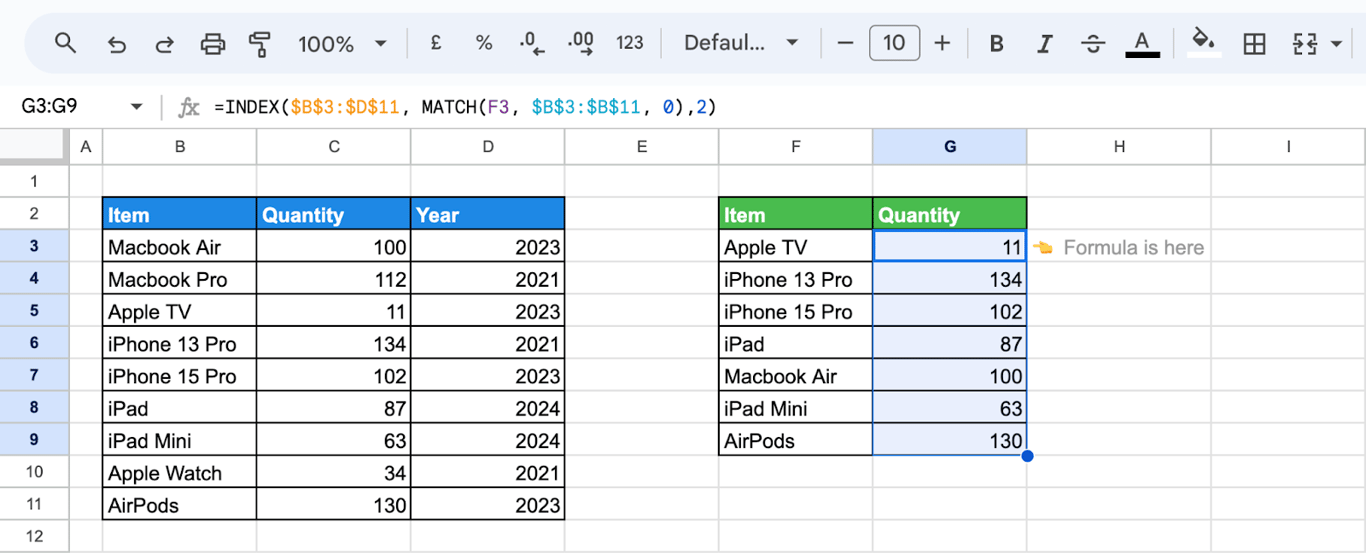Select column I header
This screenshot has width=1366, height=553.
coord(1288,147)
